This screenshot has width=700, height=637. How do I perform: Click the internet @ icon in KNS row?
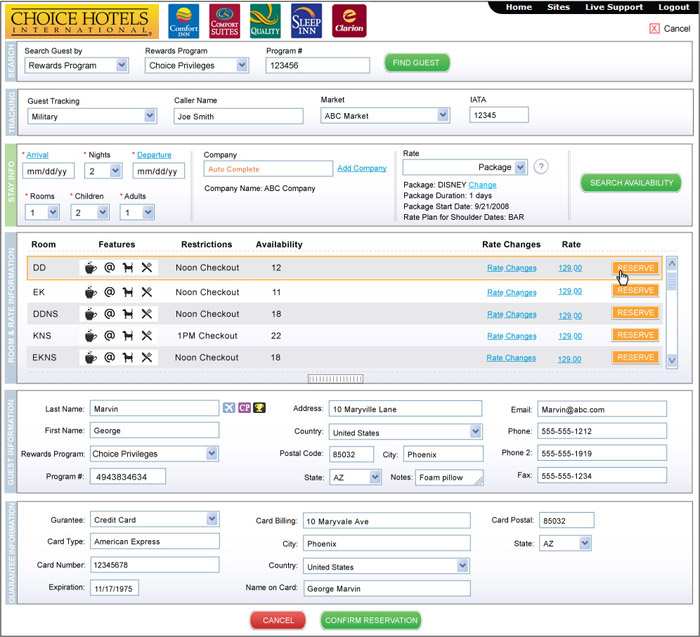pos(109,335)
